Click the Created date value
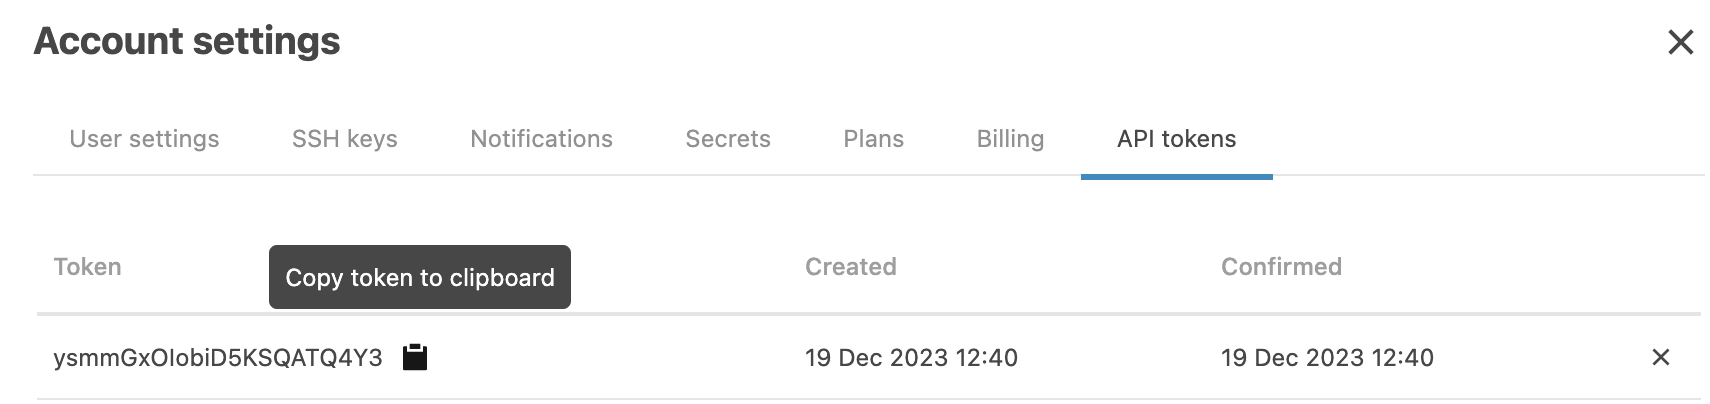1710x404 pixels. coord(911,358)
